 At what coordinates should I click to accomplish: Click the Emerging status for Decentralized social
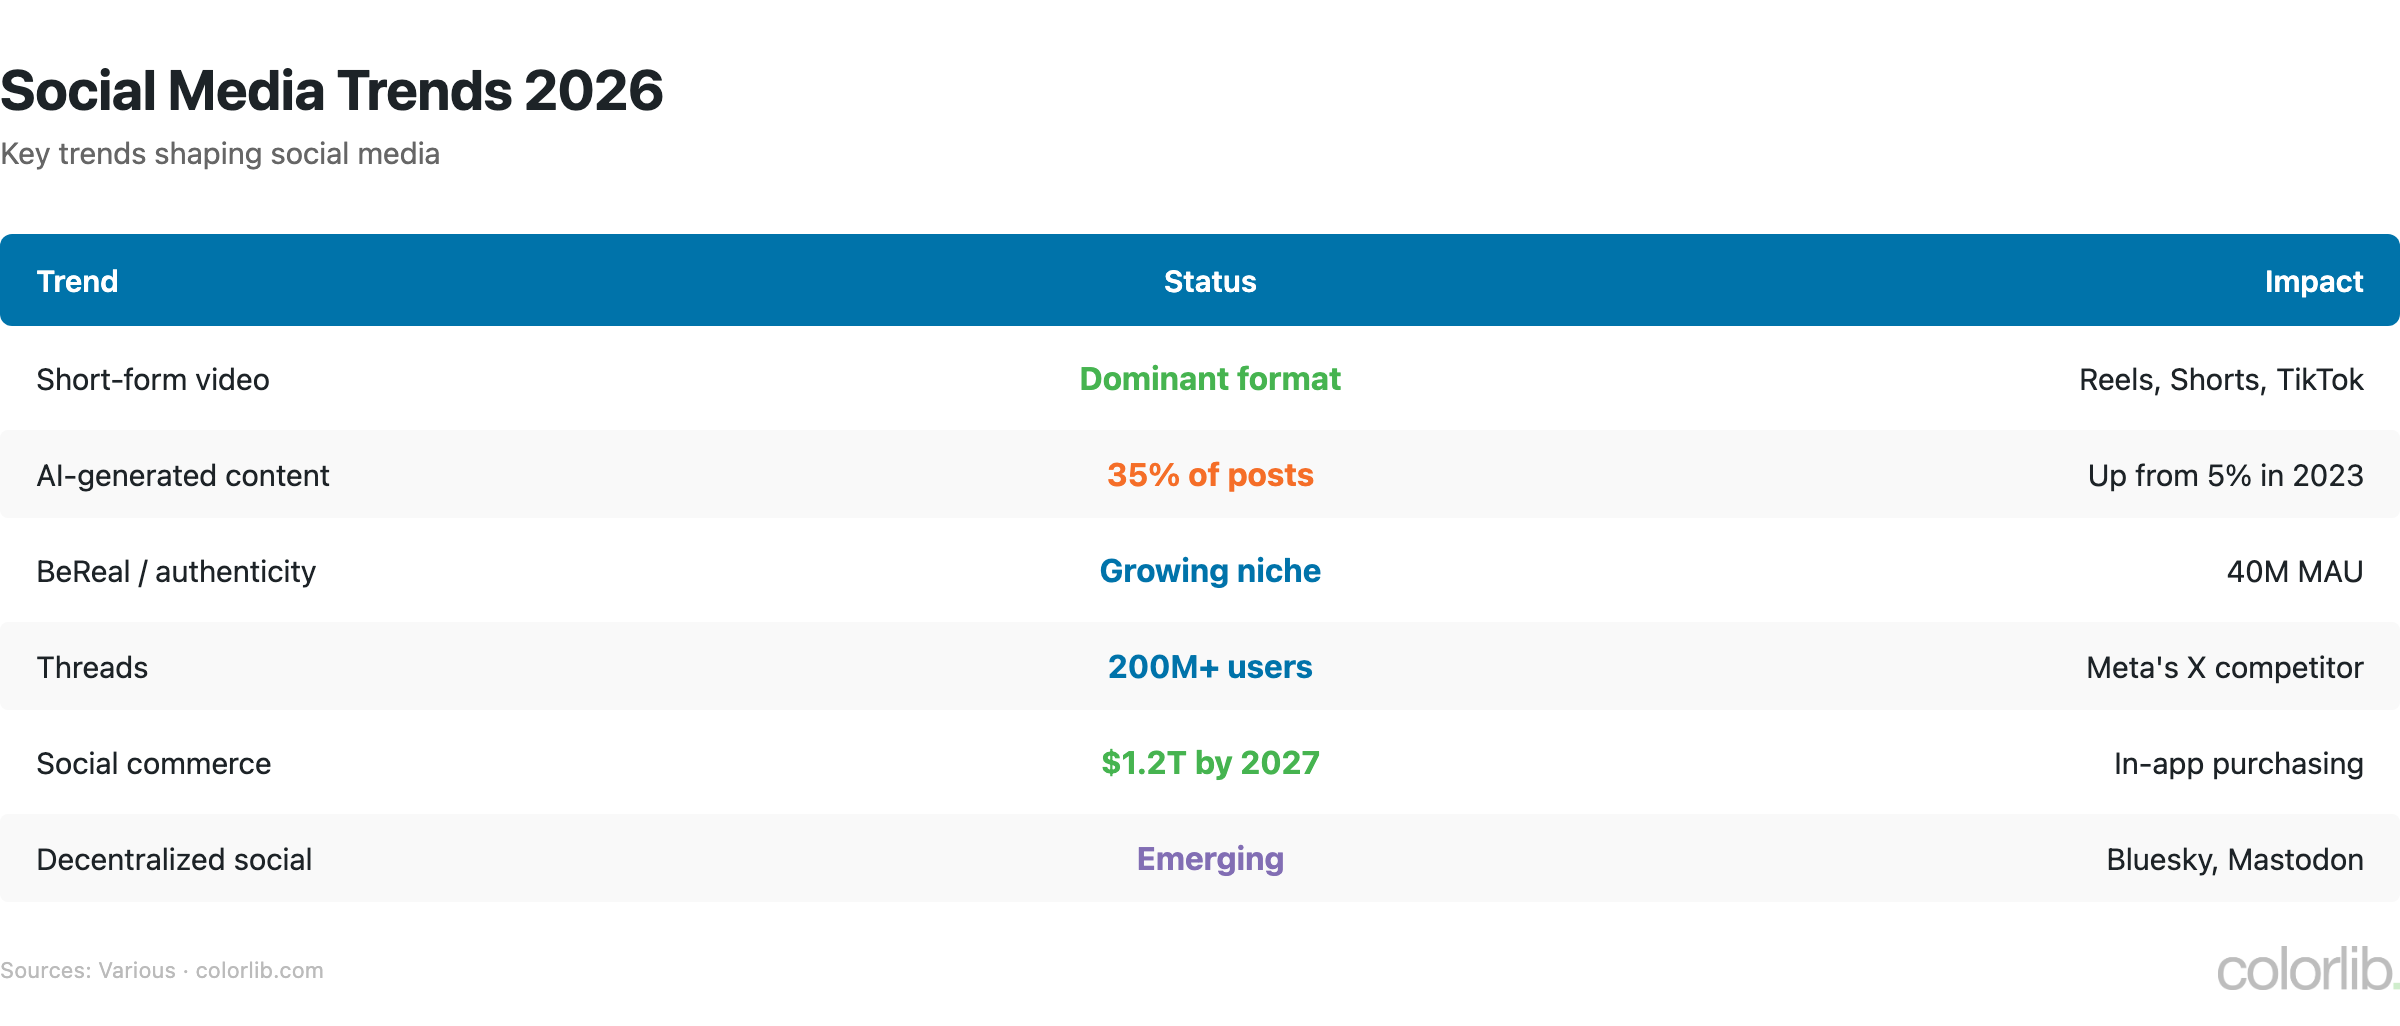tap(1210, 859)
